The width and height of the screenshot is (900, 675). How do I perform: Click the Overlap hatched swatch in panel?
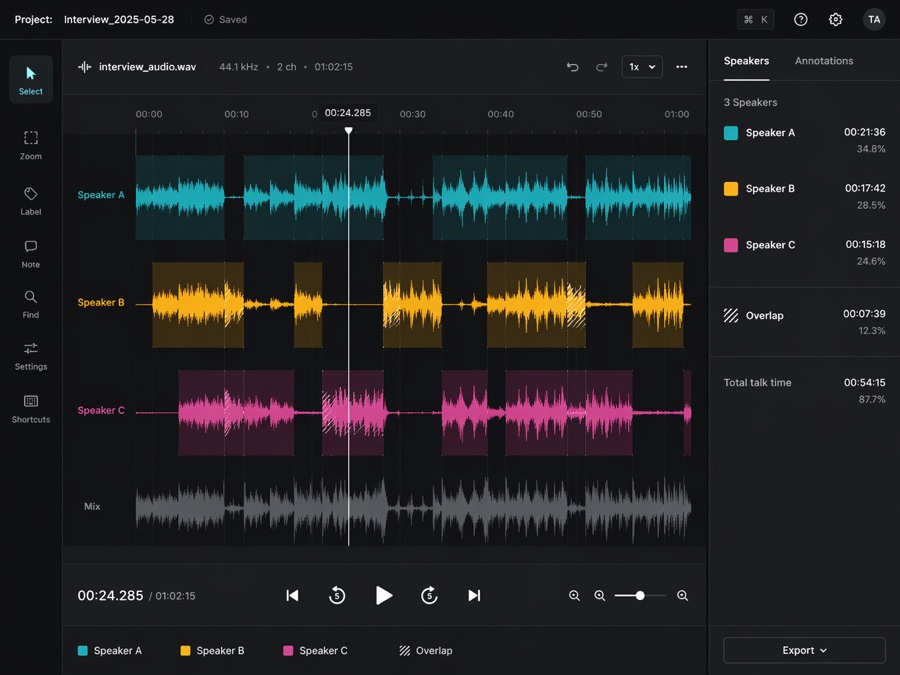coord(731,315)
